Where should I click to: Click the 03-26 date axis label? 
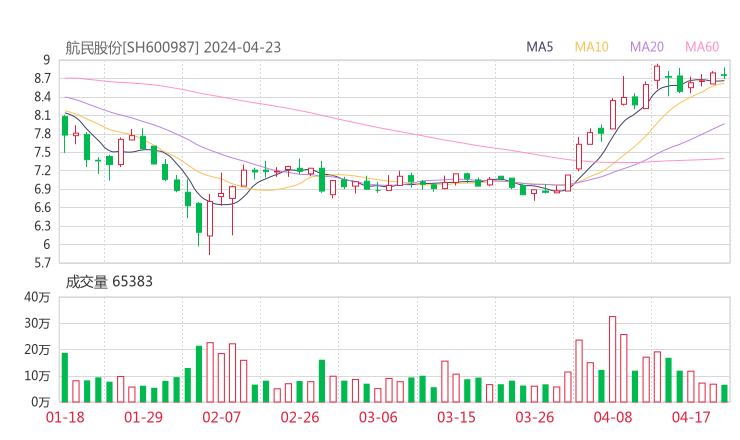(534, 417)
